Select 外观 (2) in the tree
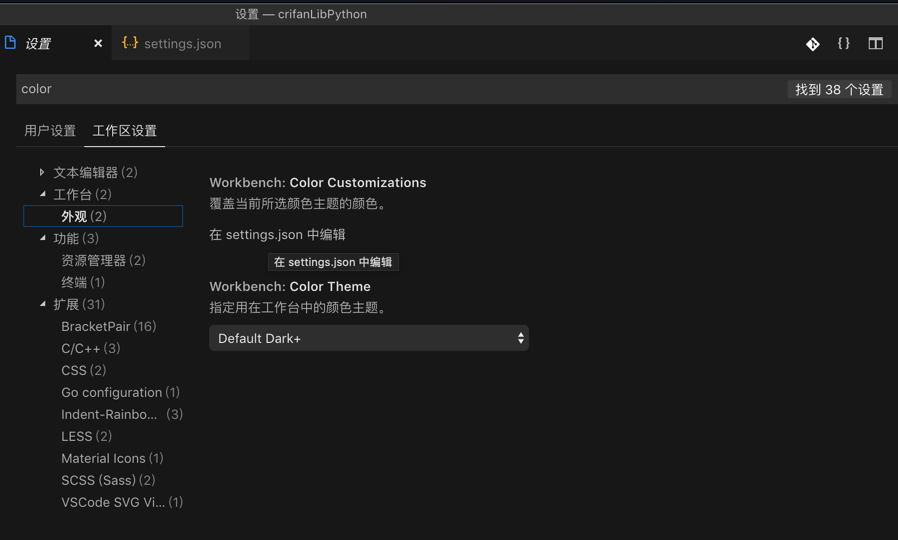The height and width of the screenshot is (540, 898). 103,216
